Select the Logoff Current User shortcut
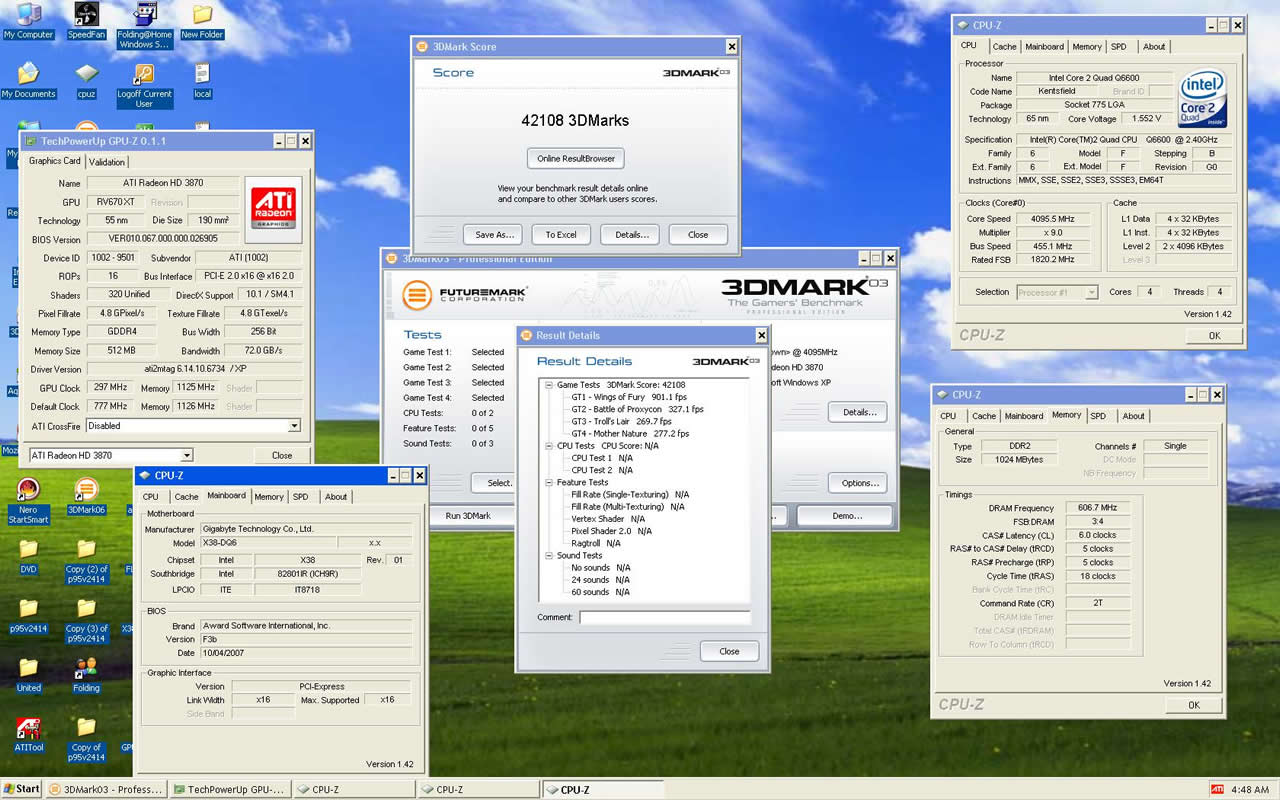Viewport: 1280px width, 800px height. (145, 85)
